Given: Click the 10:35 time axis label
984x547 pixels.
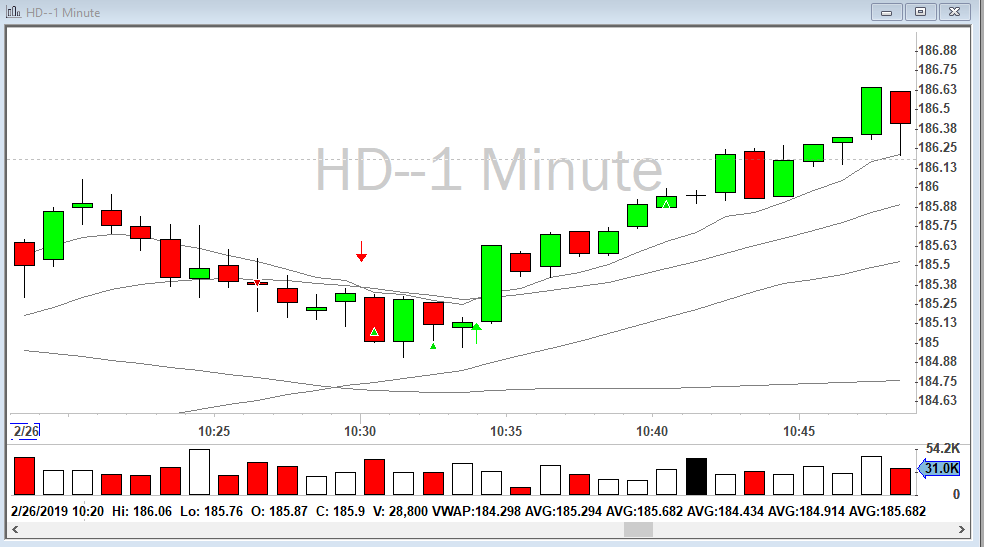Looking at the screenshot, I should tap(506, 431).
